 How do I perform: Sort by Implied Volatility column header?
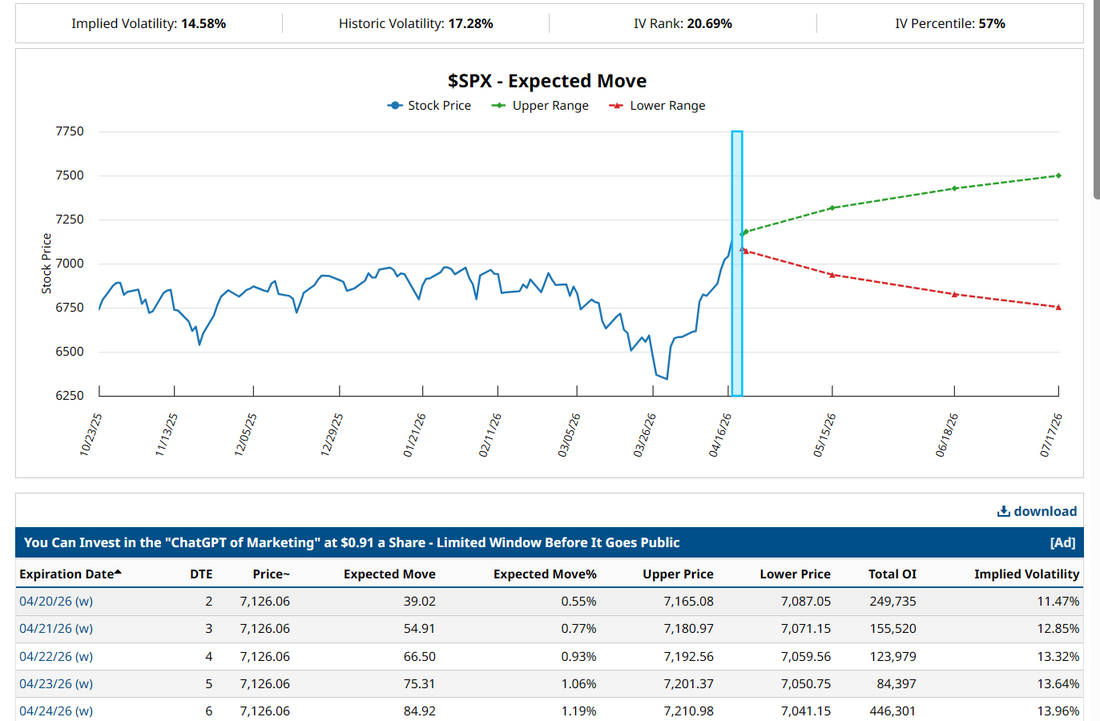[x=1026, y=574]
